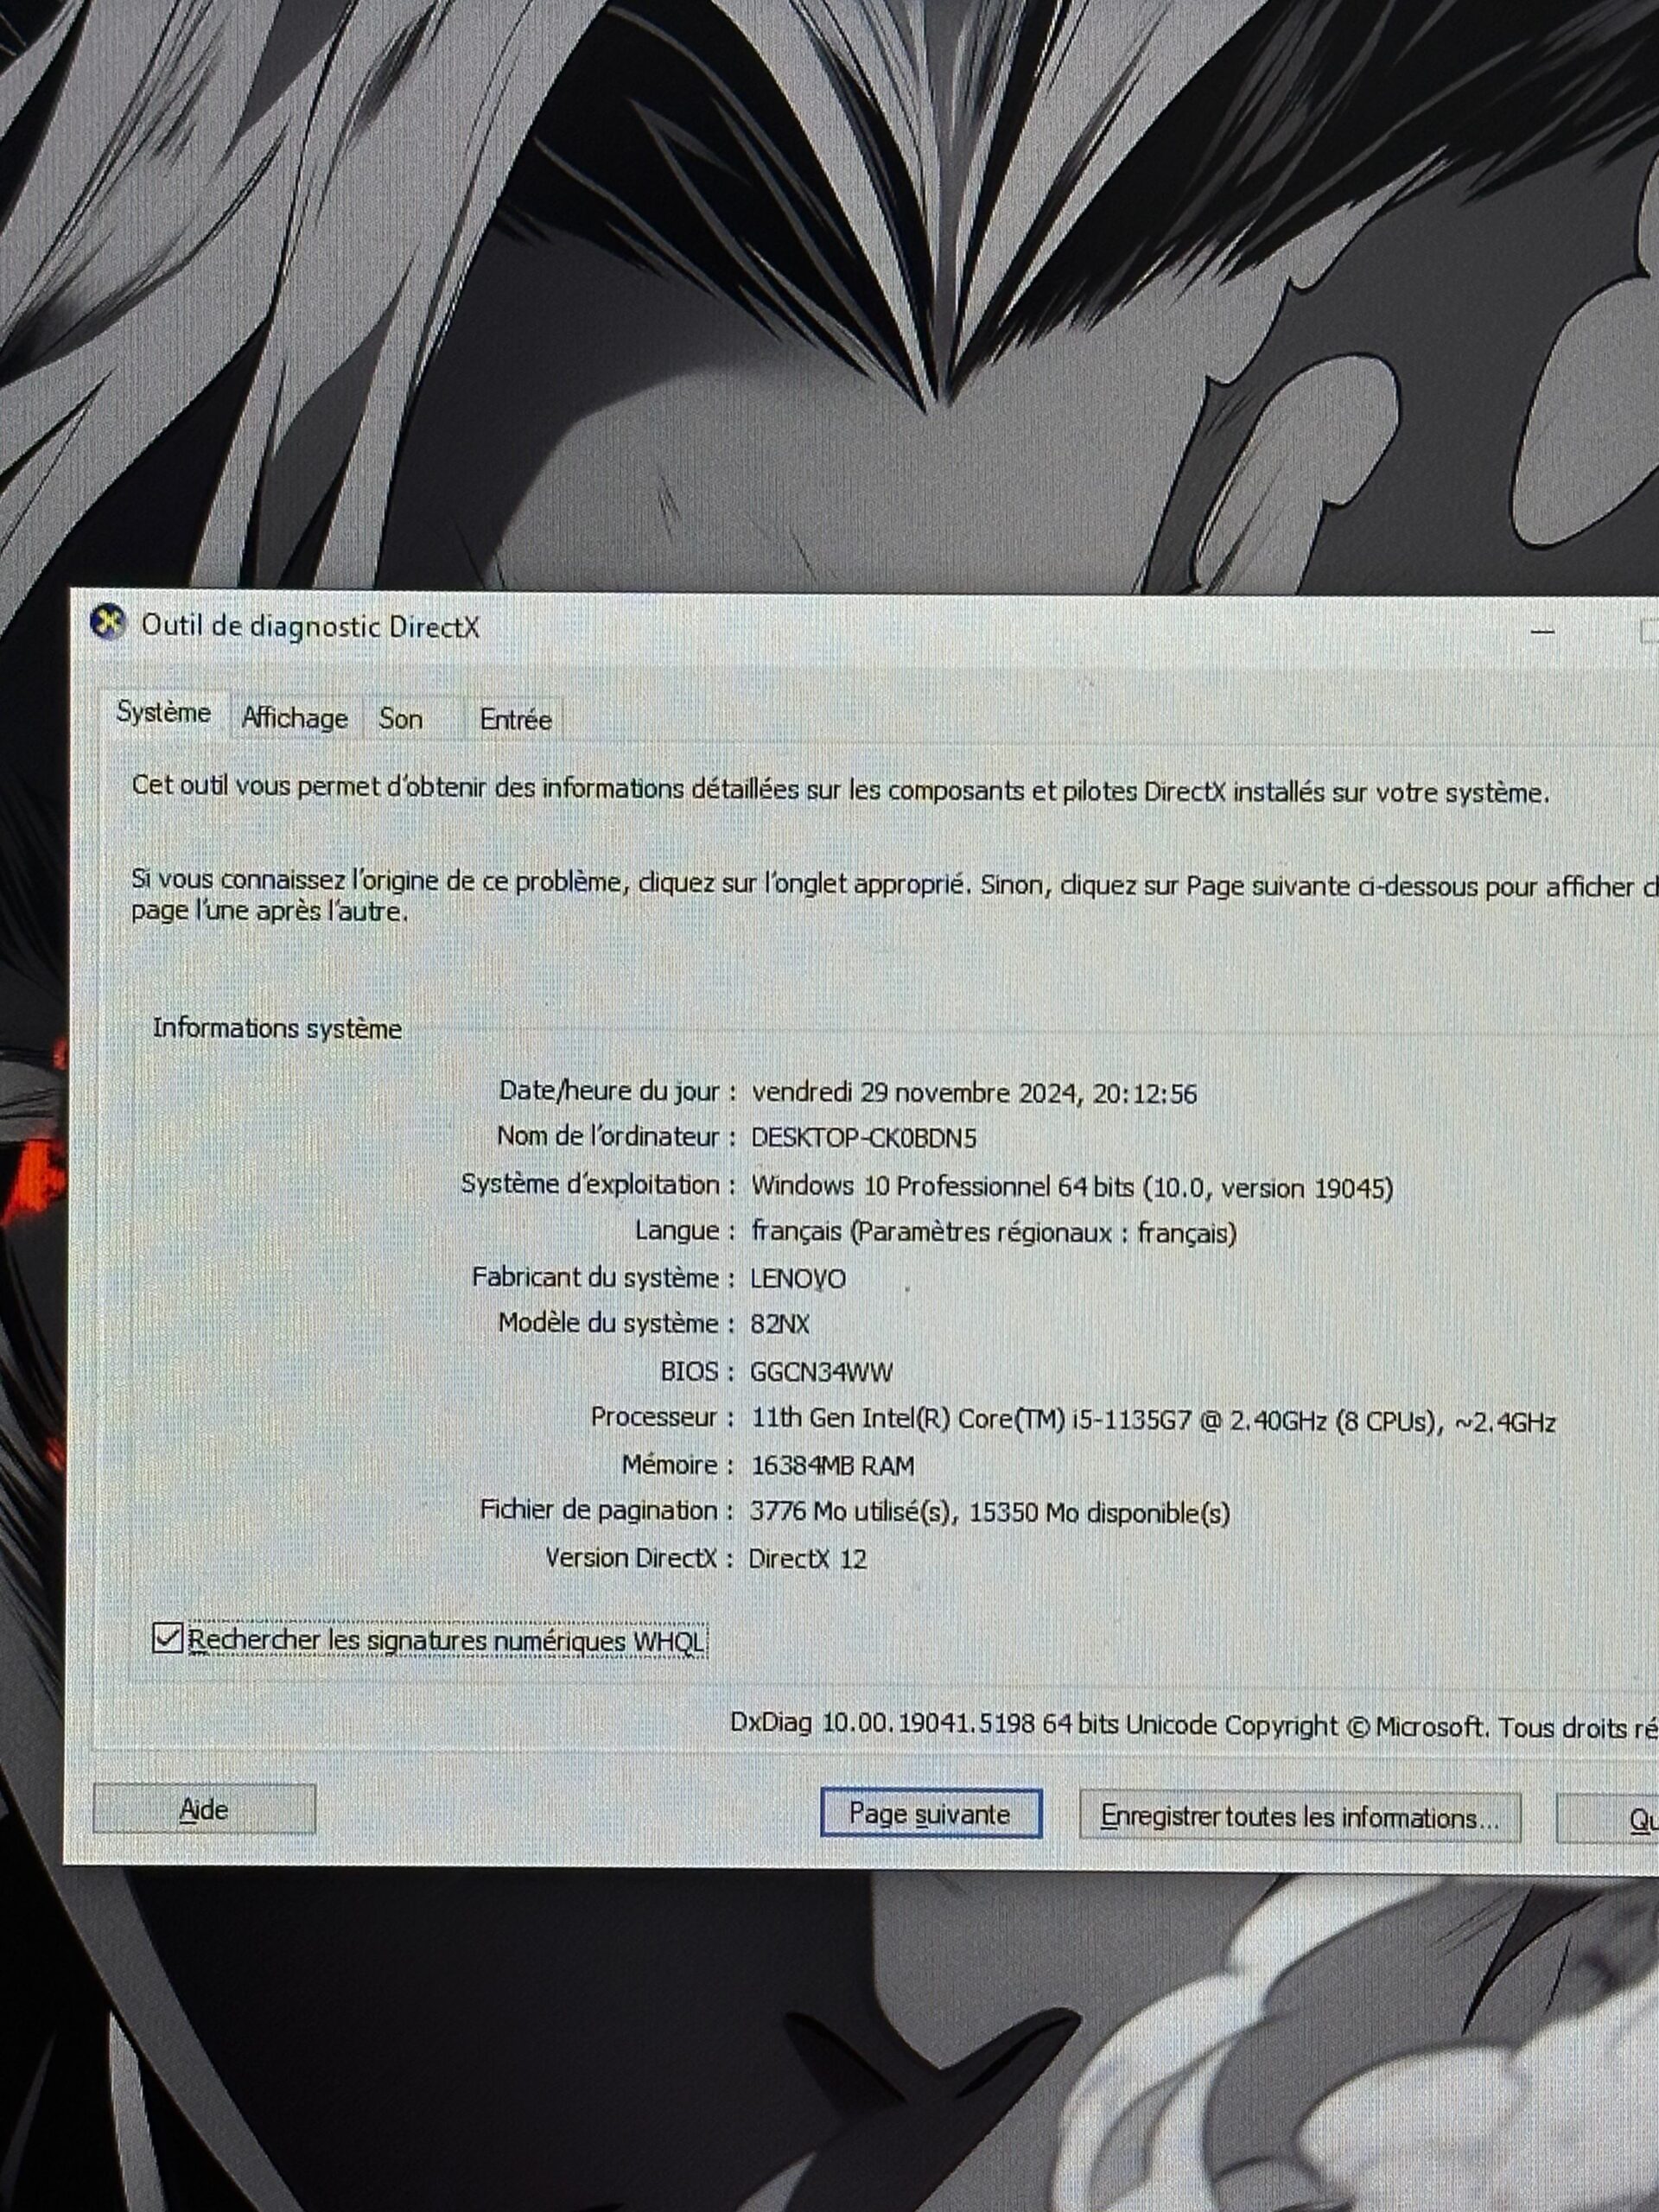Viewport: 1659px width, 2212px height.
Task: Click the system model 82NX
Action: click(x=780, y=1324)
